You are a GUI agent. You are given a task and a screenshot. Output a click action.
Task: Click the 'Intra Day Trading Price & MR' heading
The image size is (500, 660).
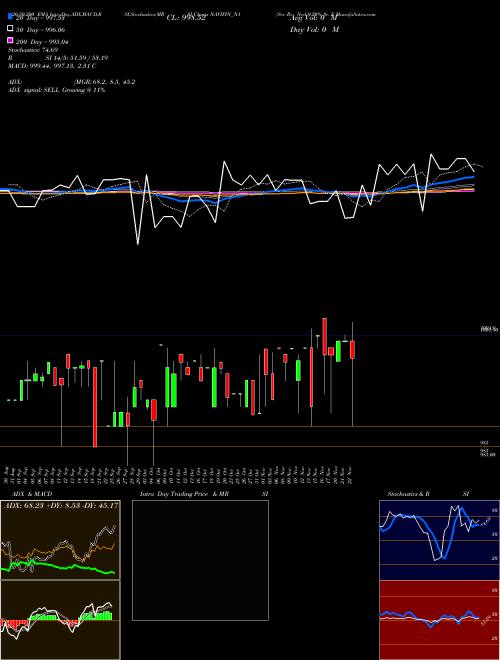click(184, 494)
